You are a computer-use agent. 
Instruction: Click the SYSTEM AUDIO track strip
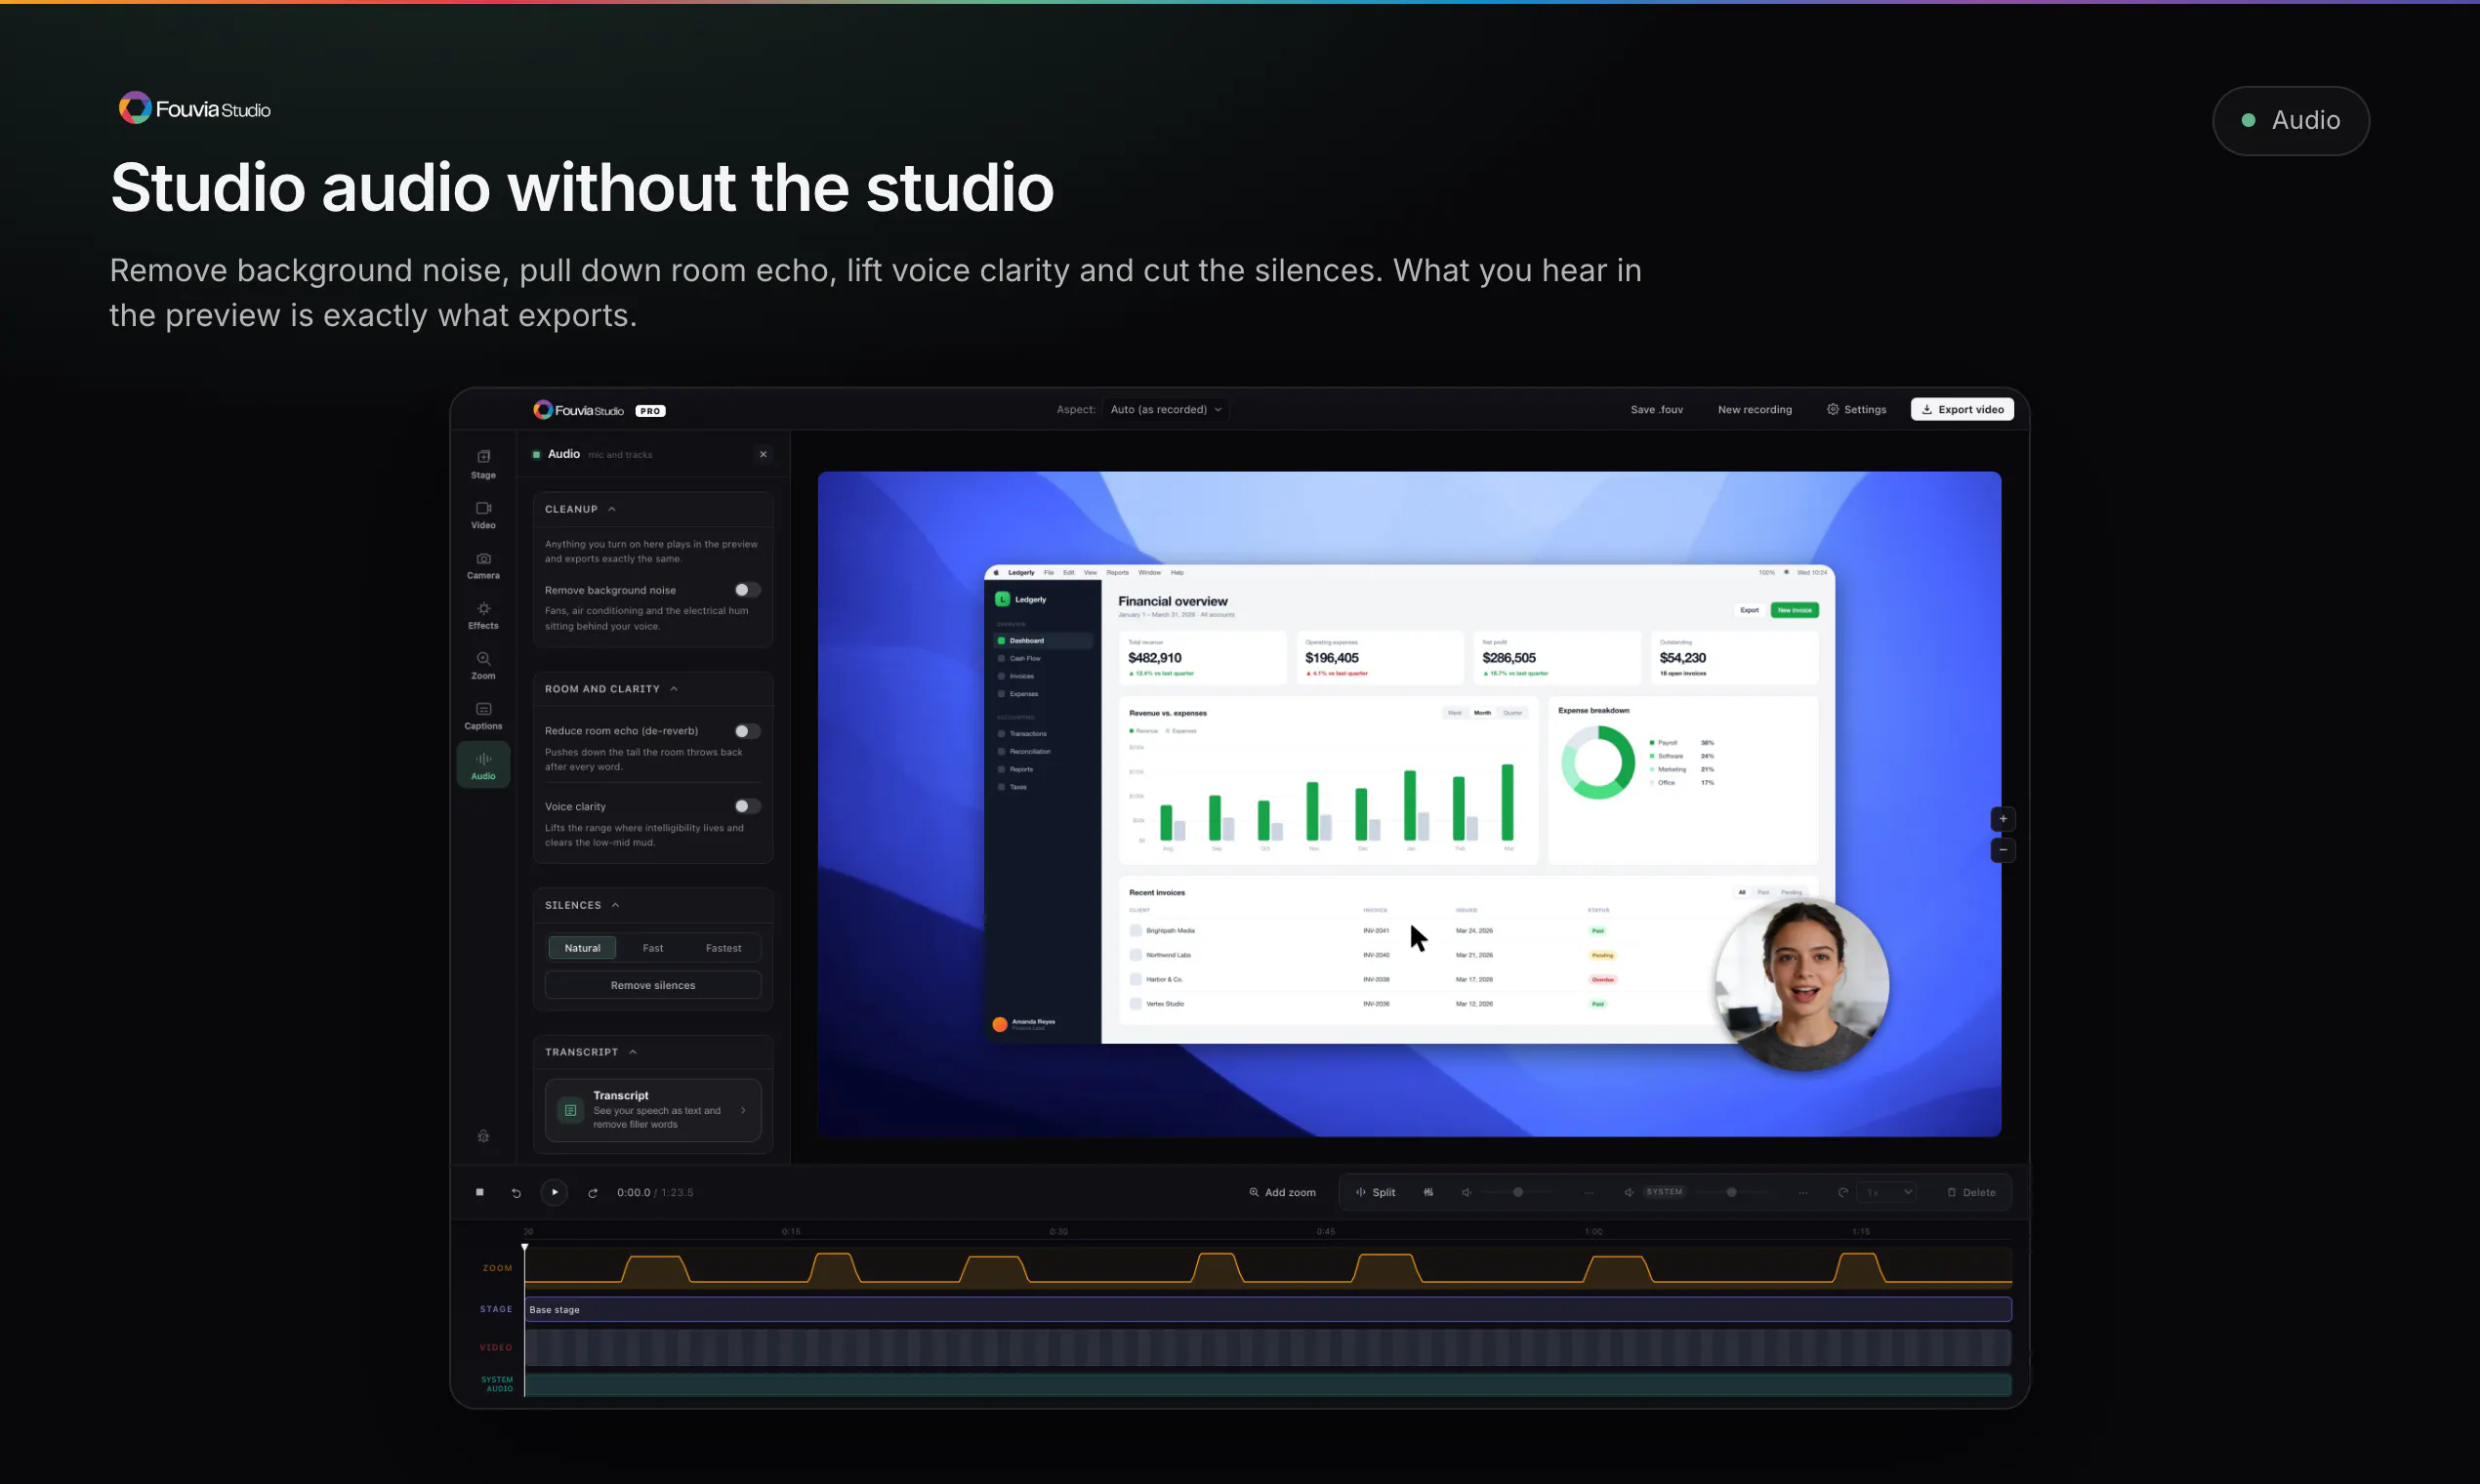click(1268, 1385)
